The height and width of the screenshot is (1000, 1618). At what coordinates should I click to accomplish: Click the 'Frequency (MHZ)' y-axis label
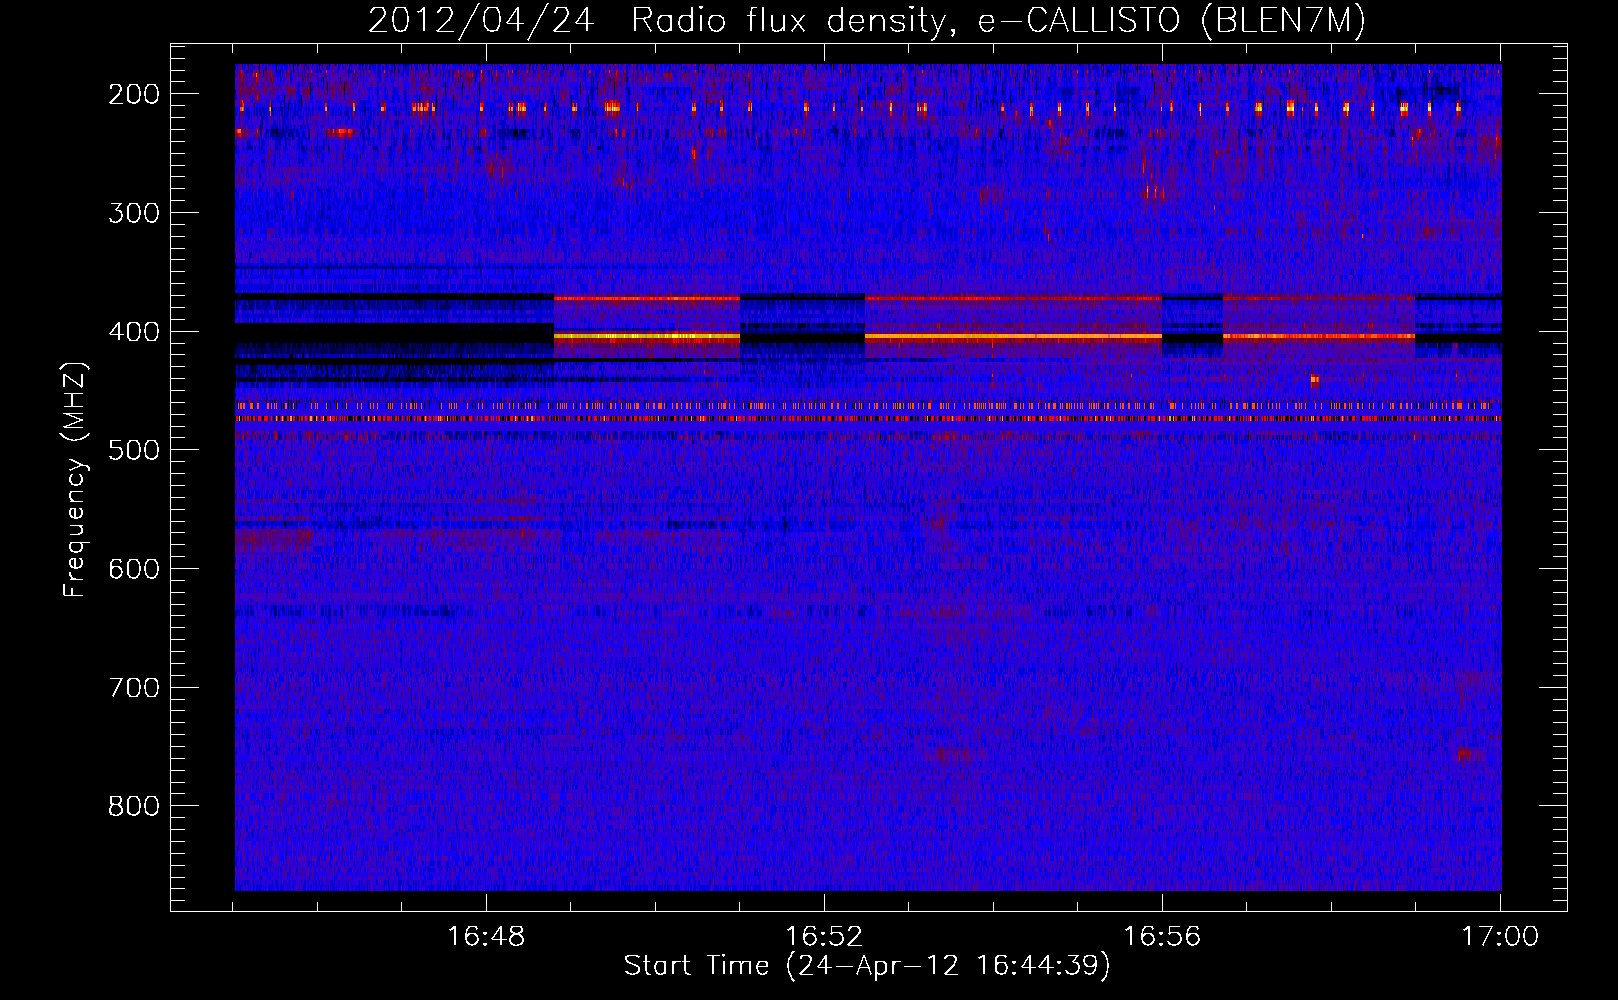[76, 480]
